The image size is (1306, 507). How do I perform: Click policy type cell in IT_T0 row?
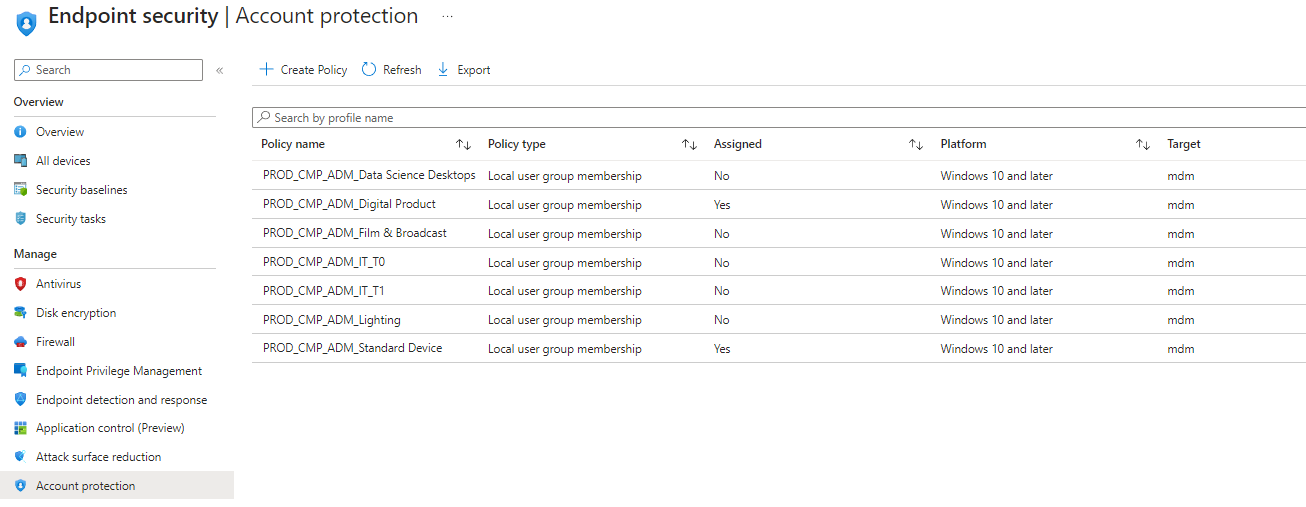pos(565,263)
